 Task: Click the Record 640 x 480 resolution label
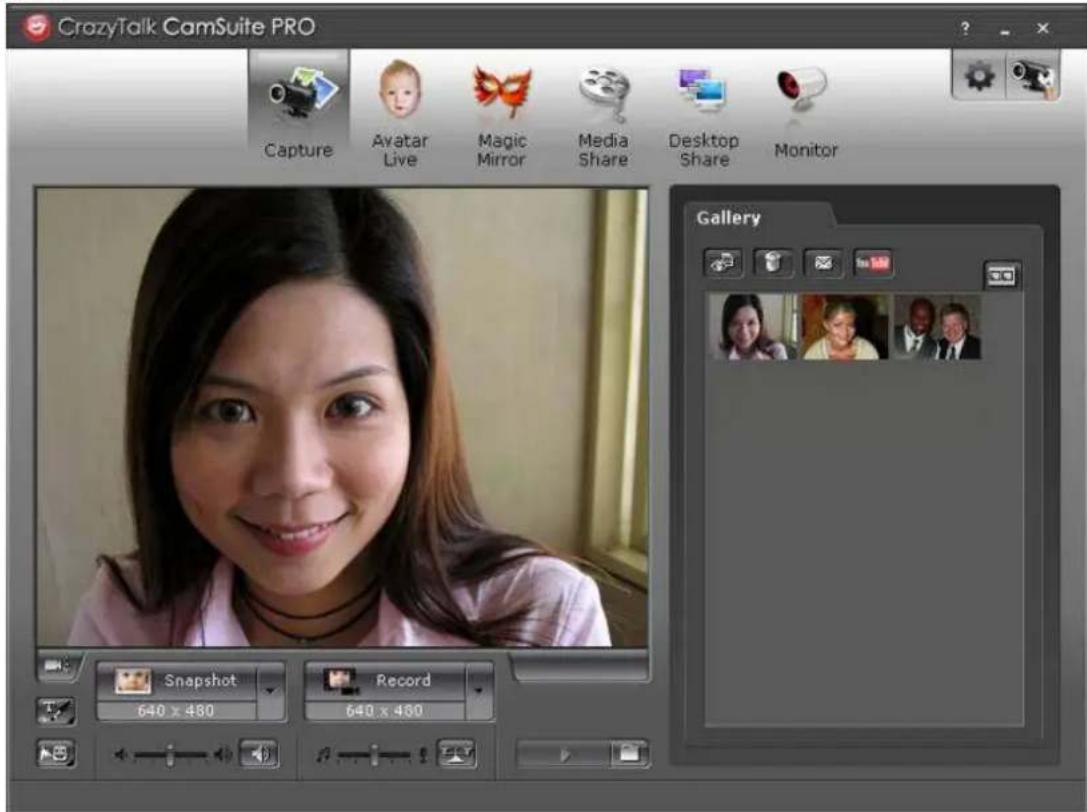point(385,711)
